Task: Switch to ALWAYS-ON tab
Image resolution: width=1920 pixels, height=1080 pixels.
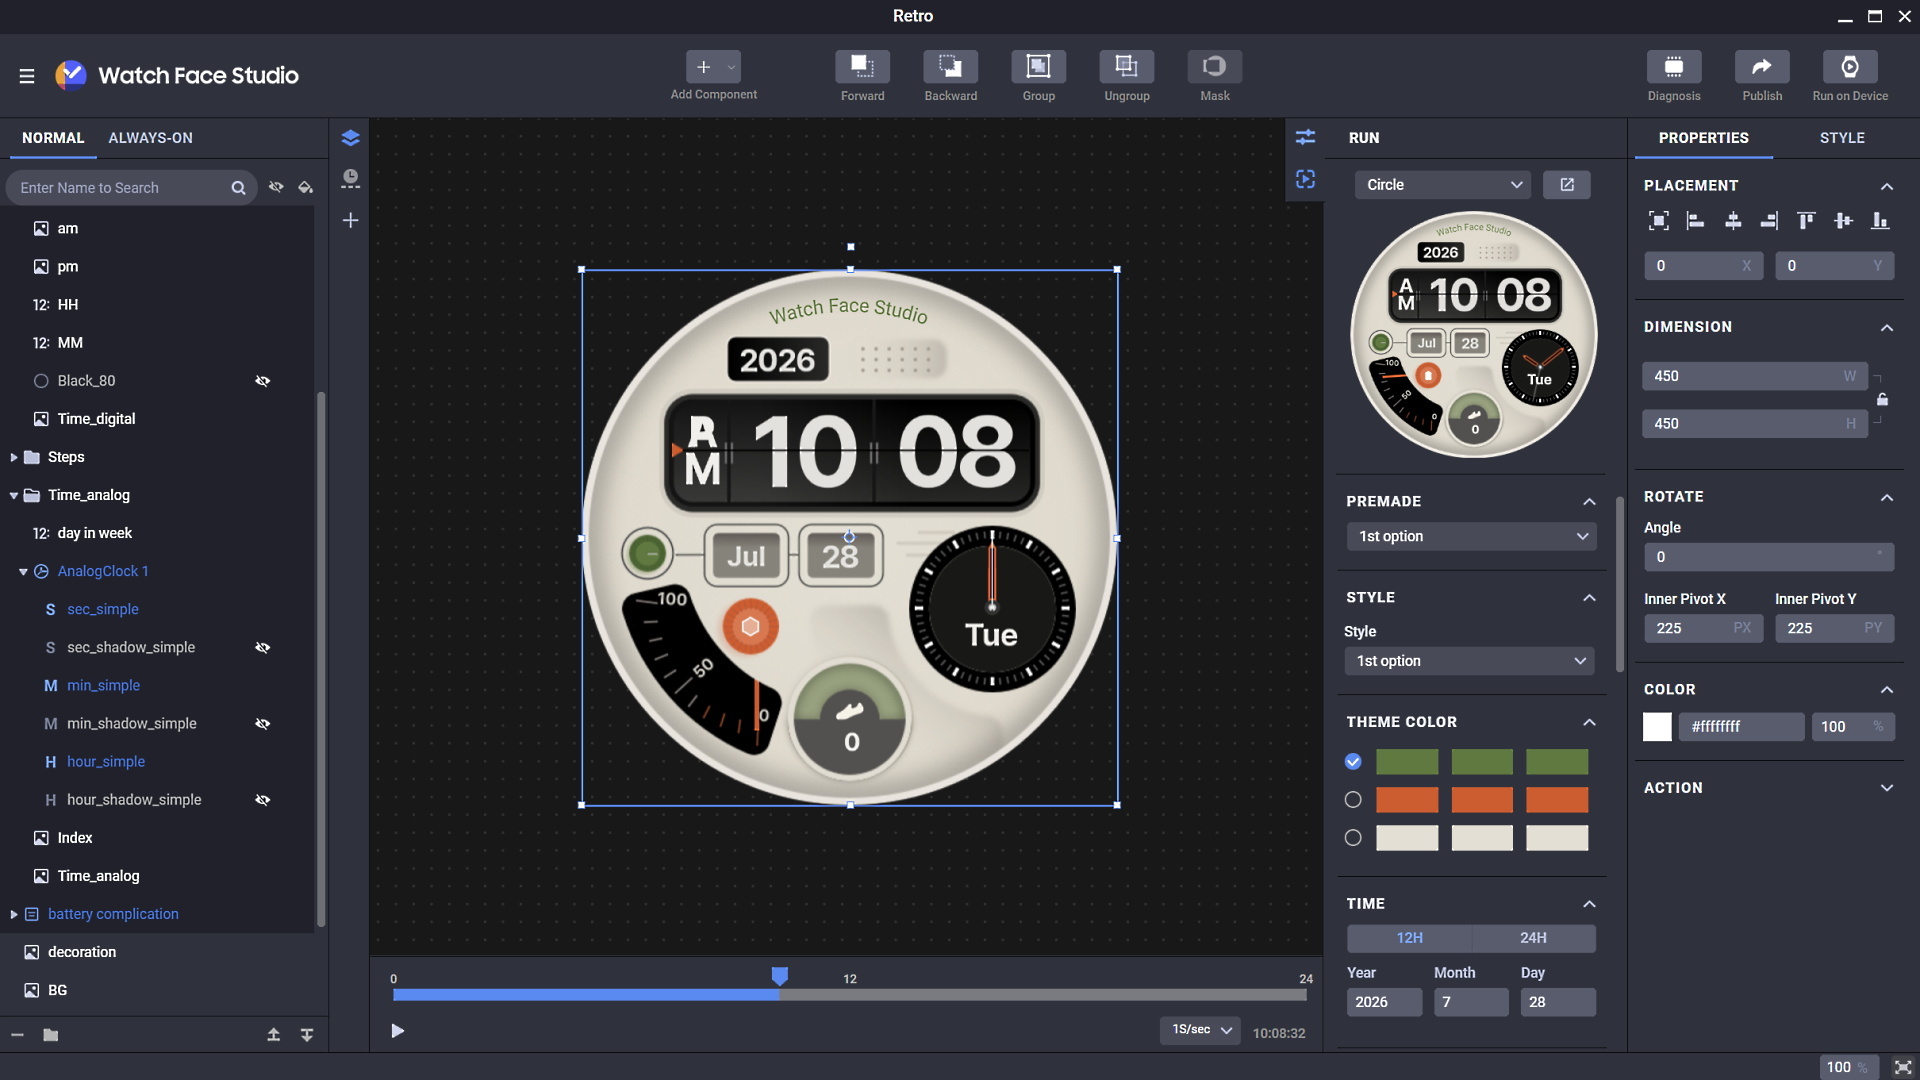Action: pyautogui.click(x=150, y=138)
